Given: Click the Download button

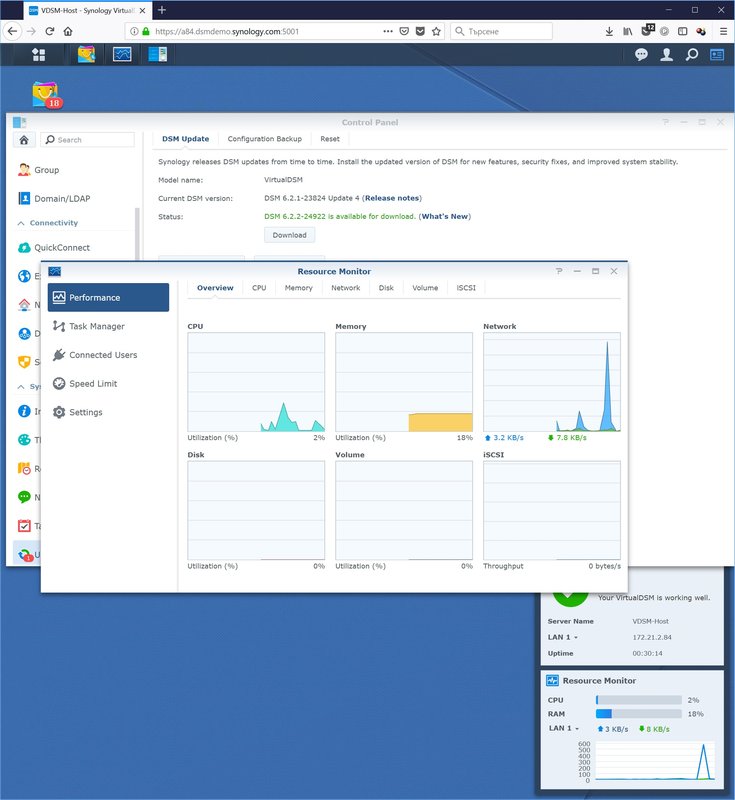Looking at the screenshot, I should point(289,235).
